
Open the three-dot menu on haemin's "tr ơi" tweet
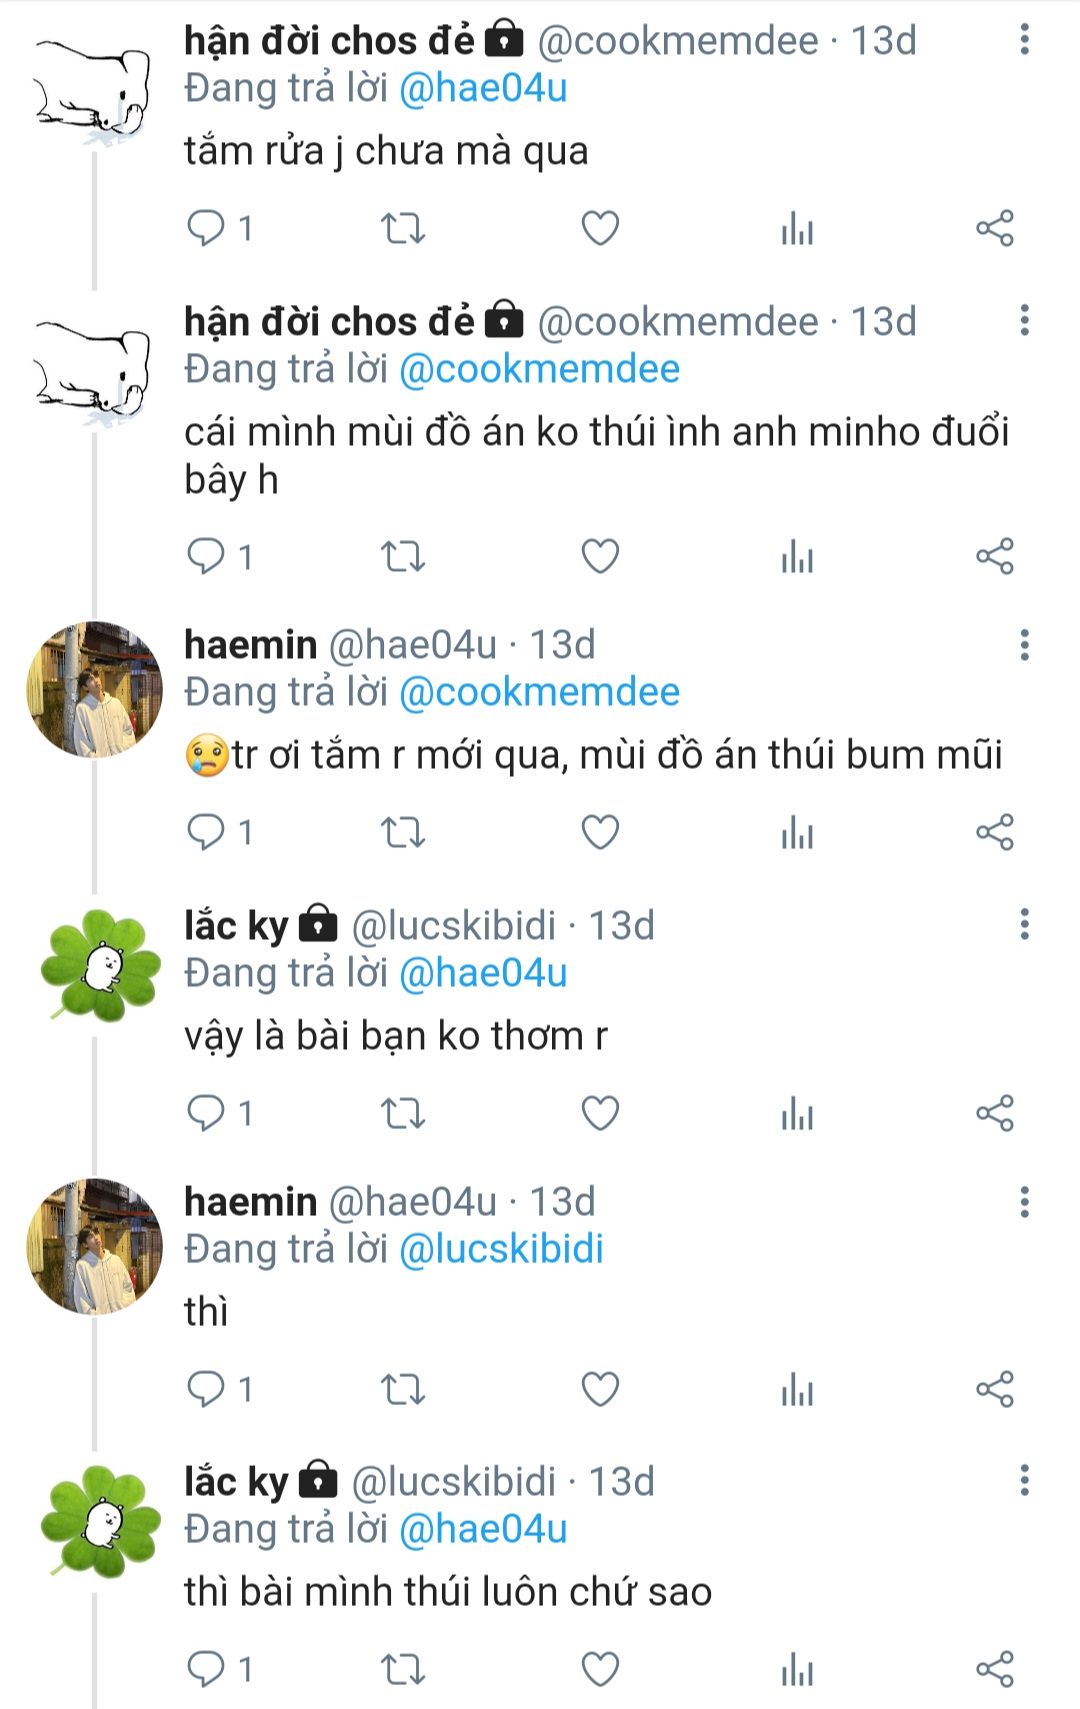point(1024,645)
